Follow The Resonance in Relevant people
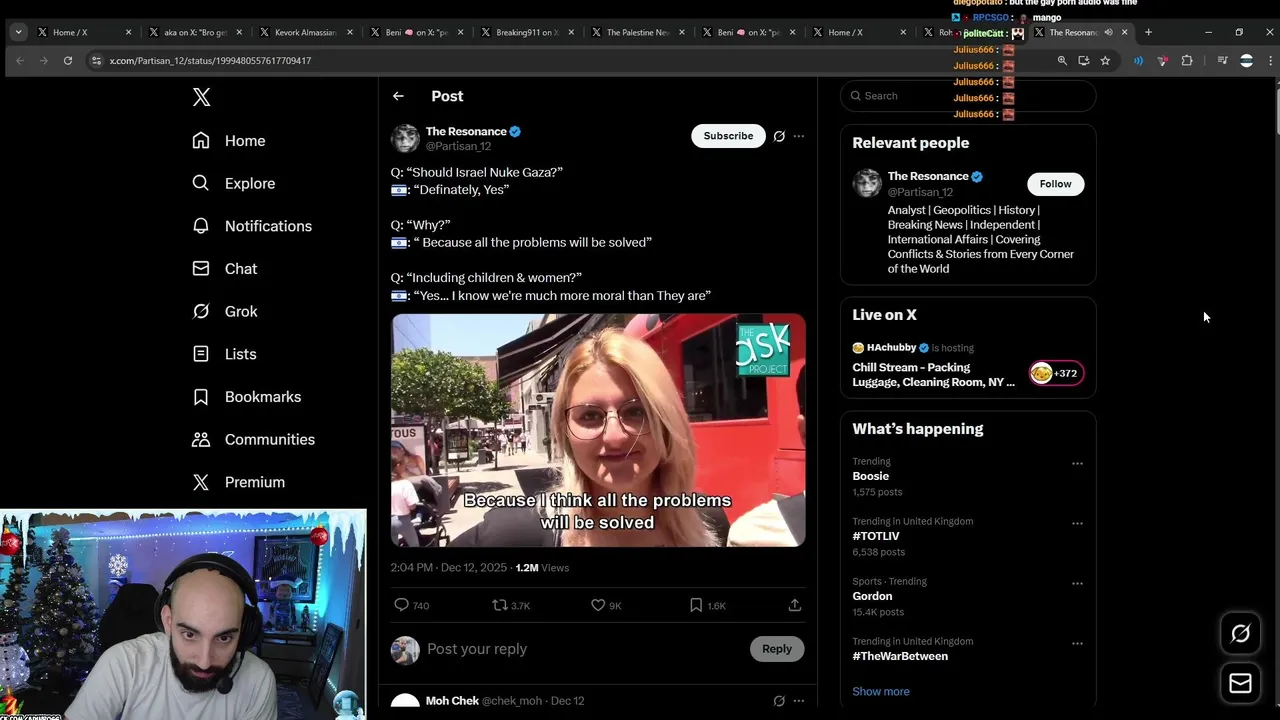Image resolution: width=1280 pixels, height=720 pixels. tap(1055, 184)
